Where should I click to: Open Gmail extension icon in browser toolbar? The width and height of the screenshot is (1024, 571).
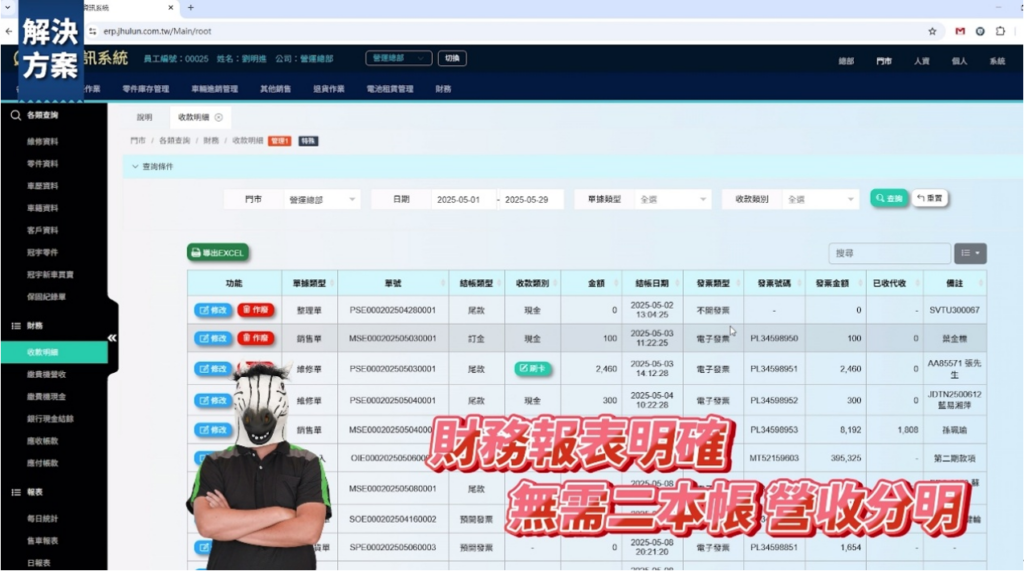pyautogui.click(x=960, y=31)
